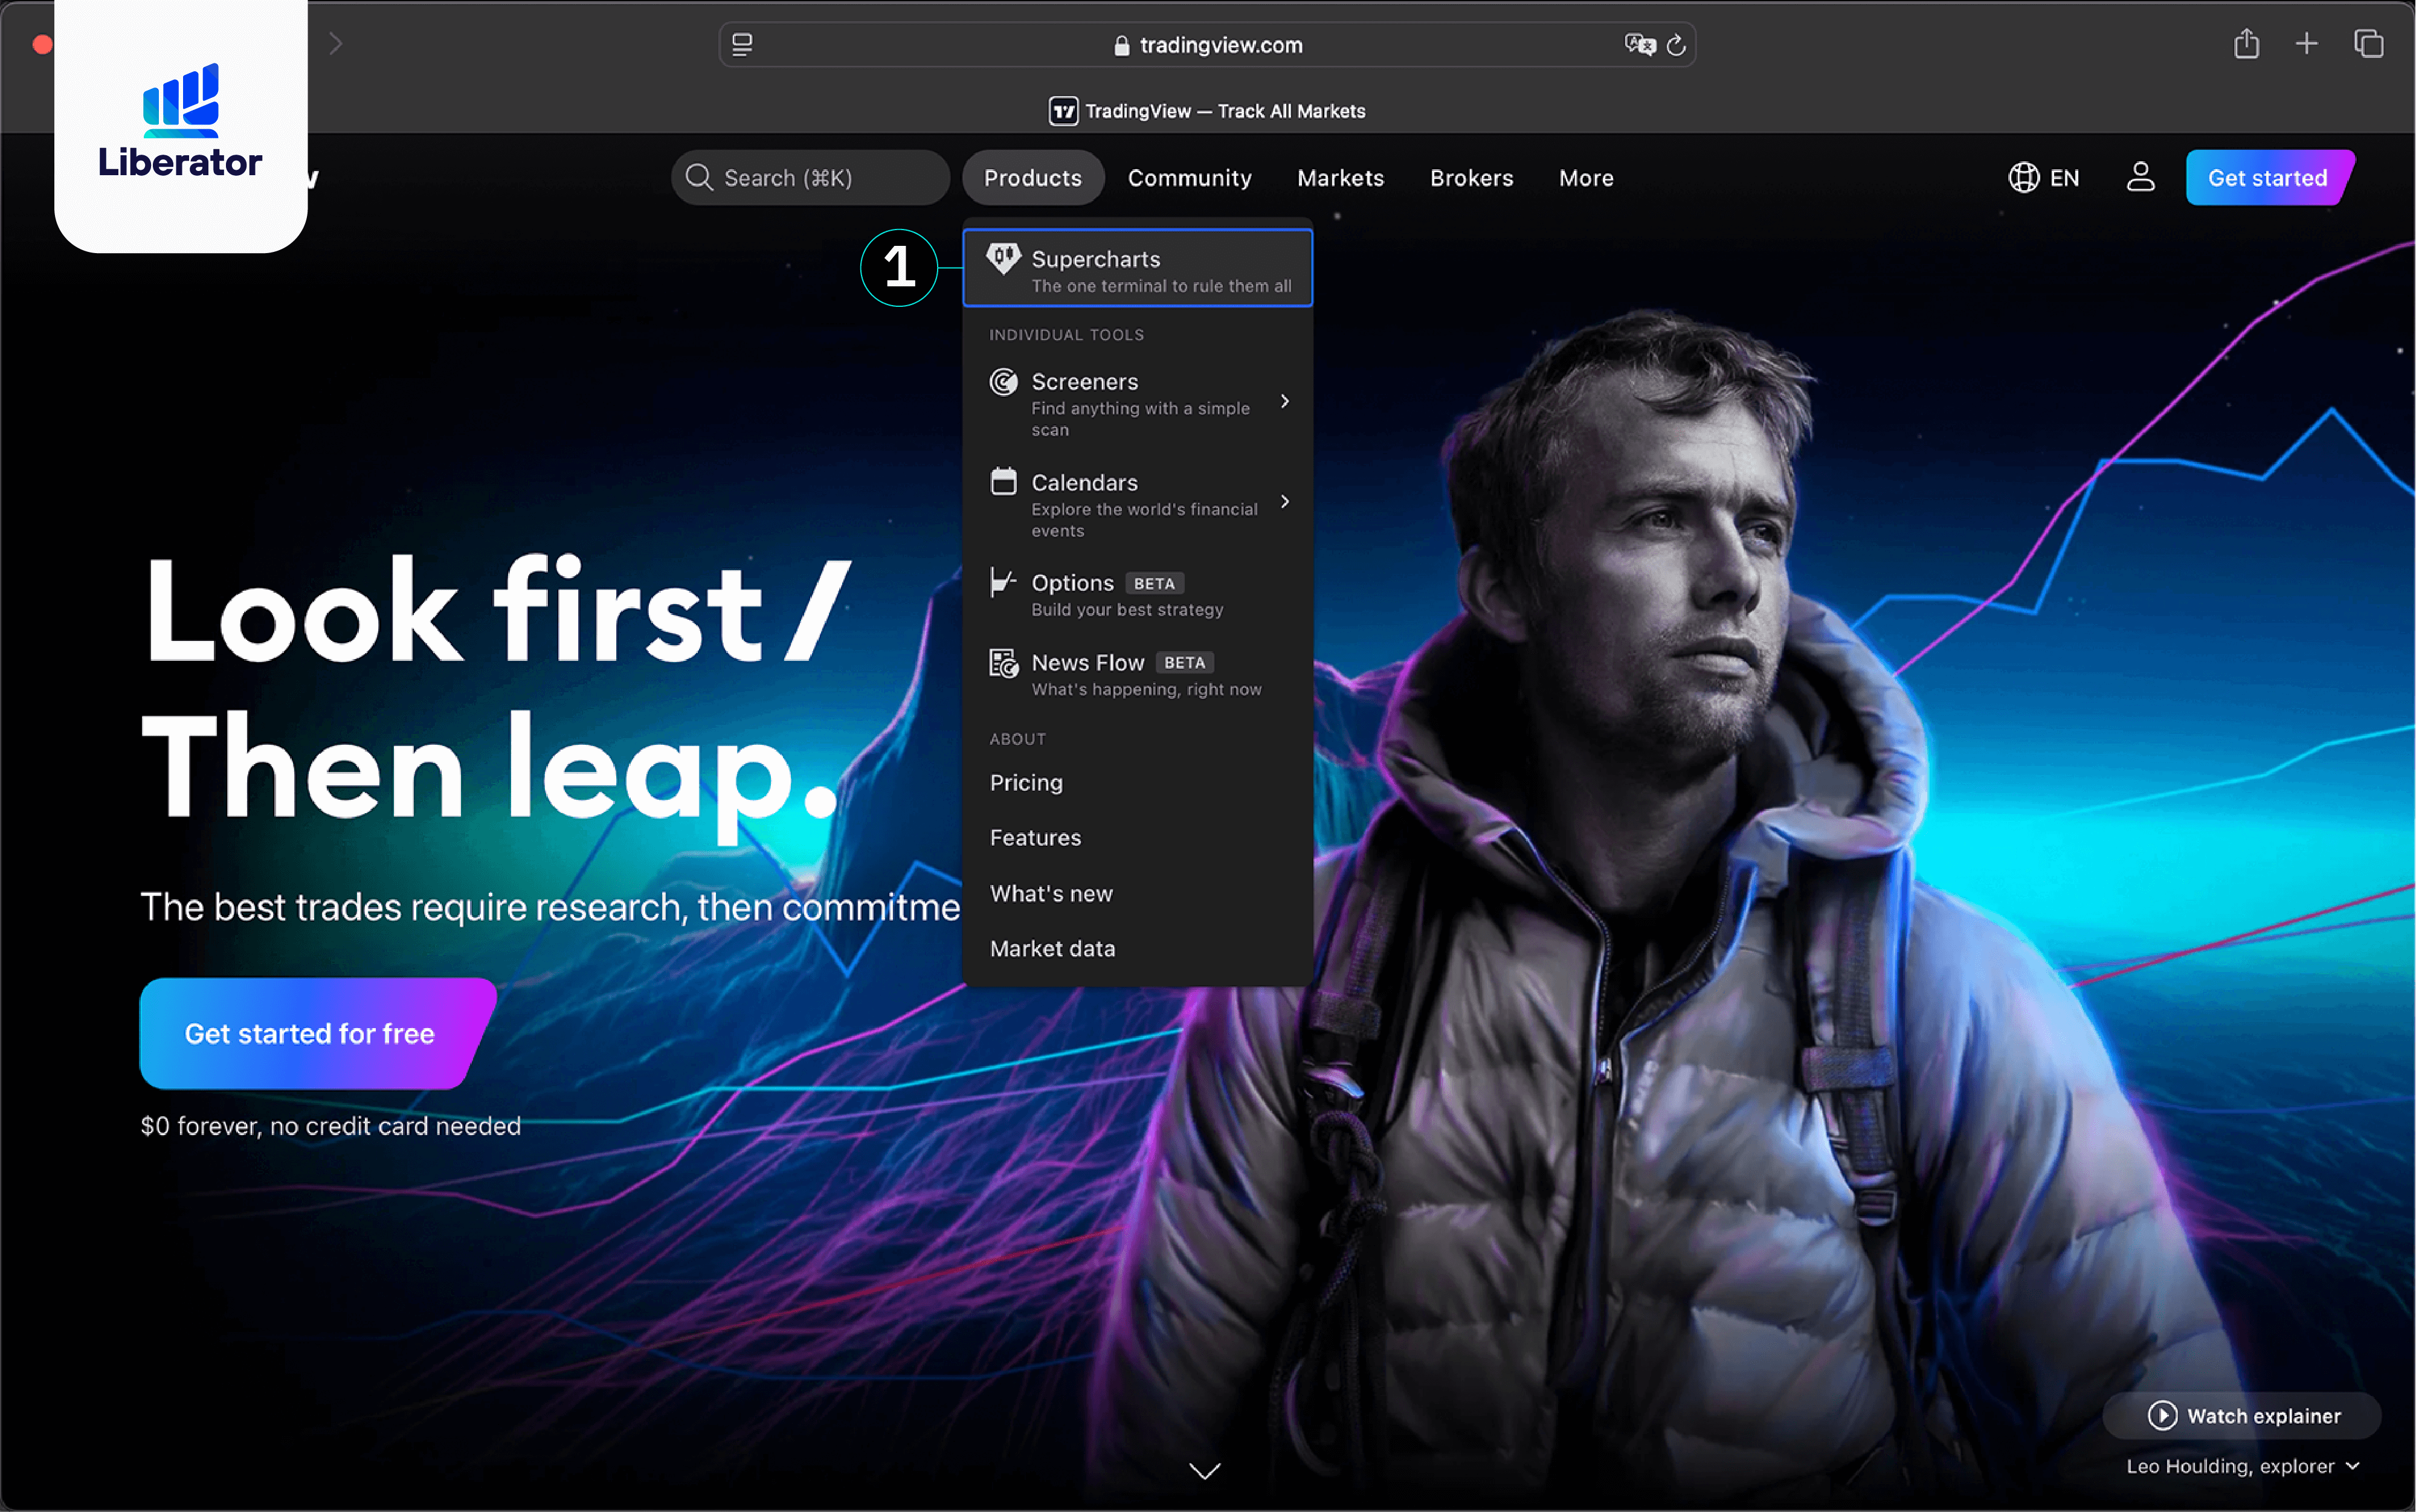This screenshot has height=1512, width=2416.
Task: Click the News Flow icon
Action: coord(1003,662)
